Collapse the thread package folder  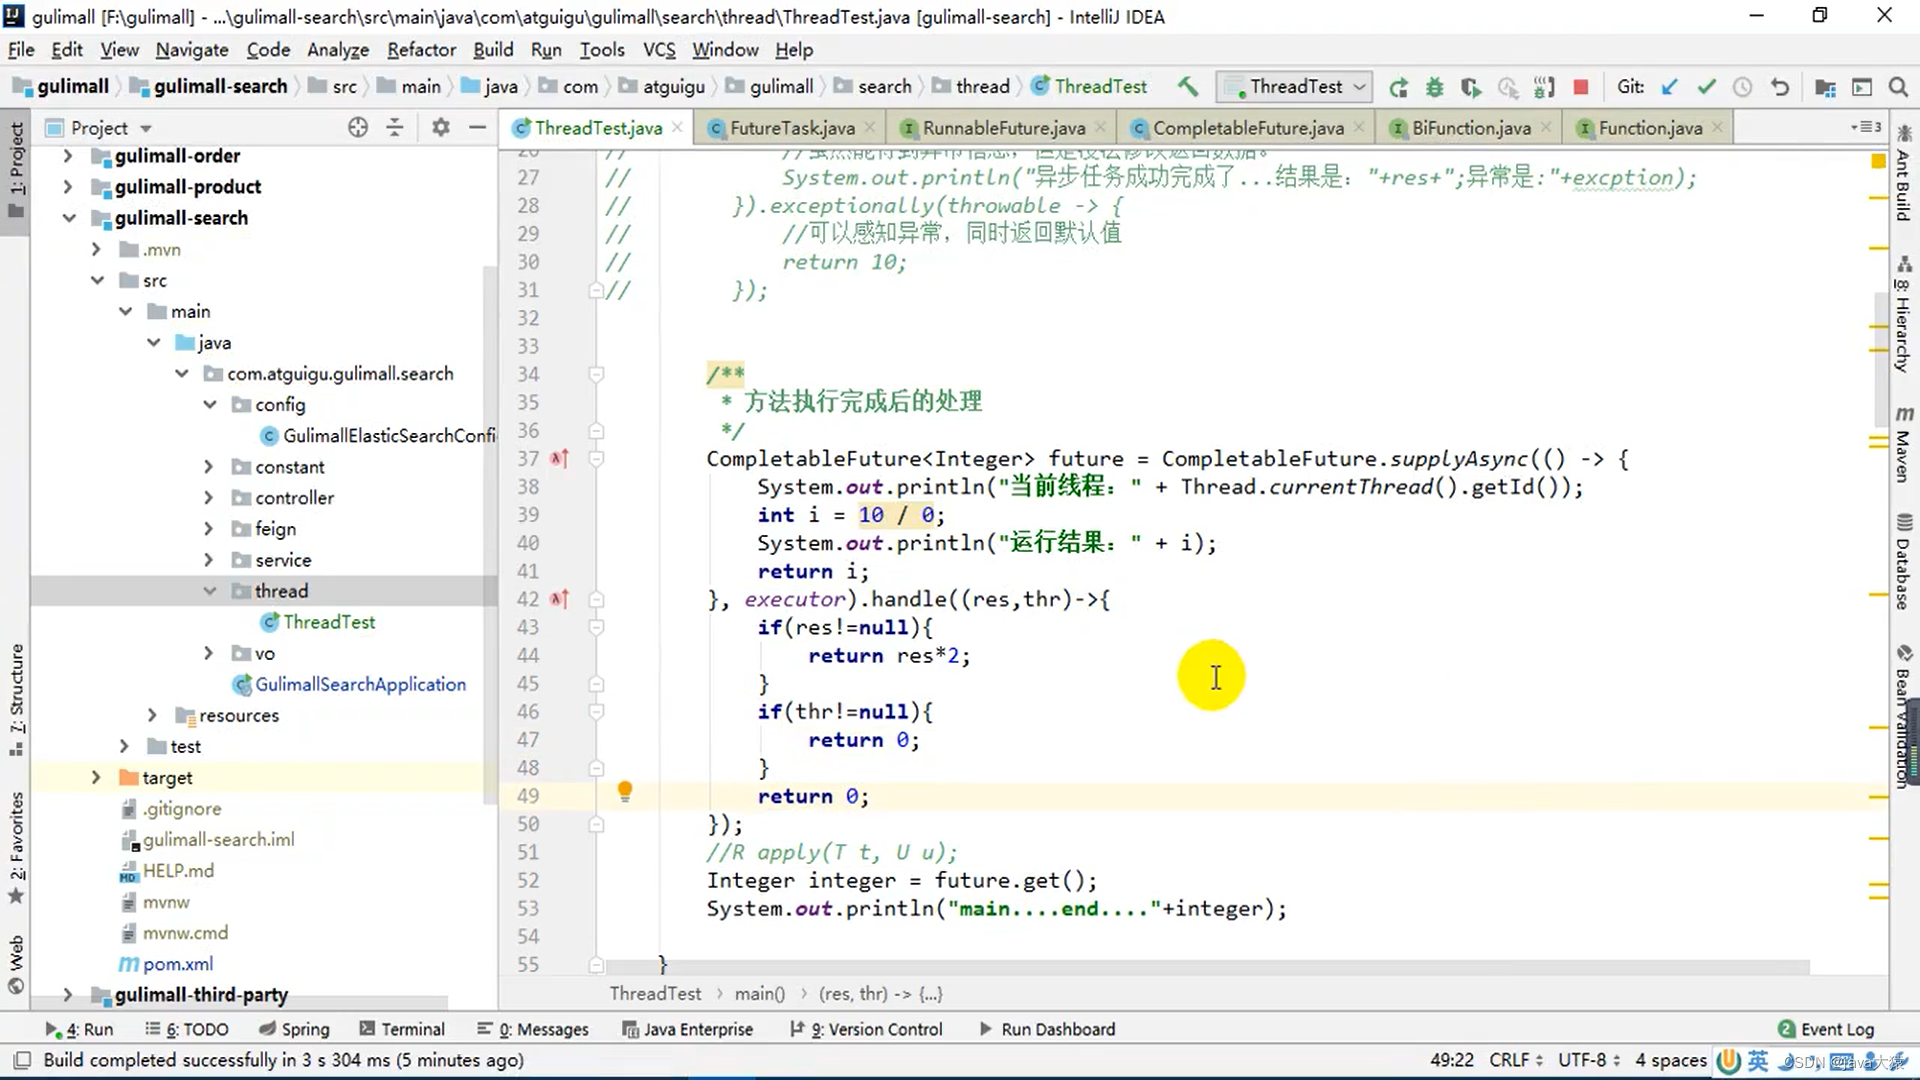click(x=210, y=591)
